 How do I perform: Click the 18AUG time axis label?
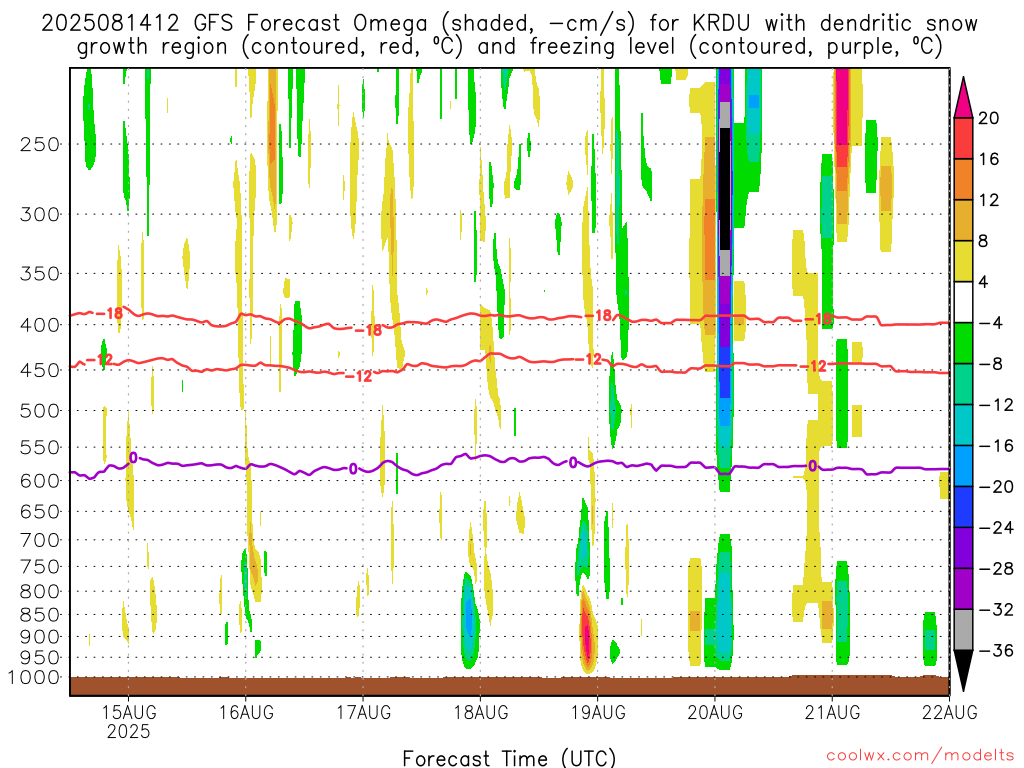coord(481,712)
